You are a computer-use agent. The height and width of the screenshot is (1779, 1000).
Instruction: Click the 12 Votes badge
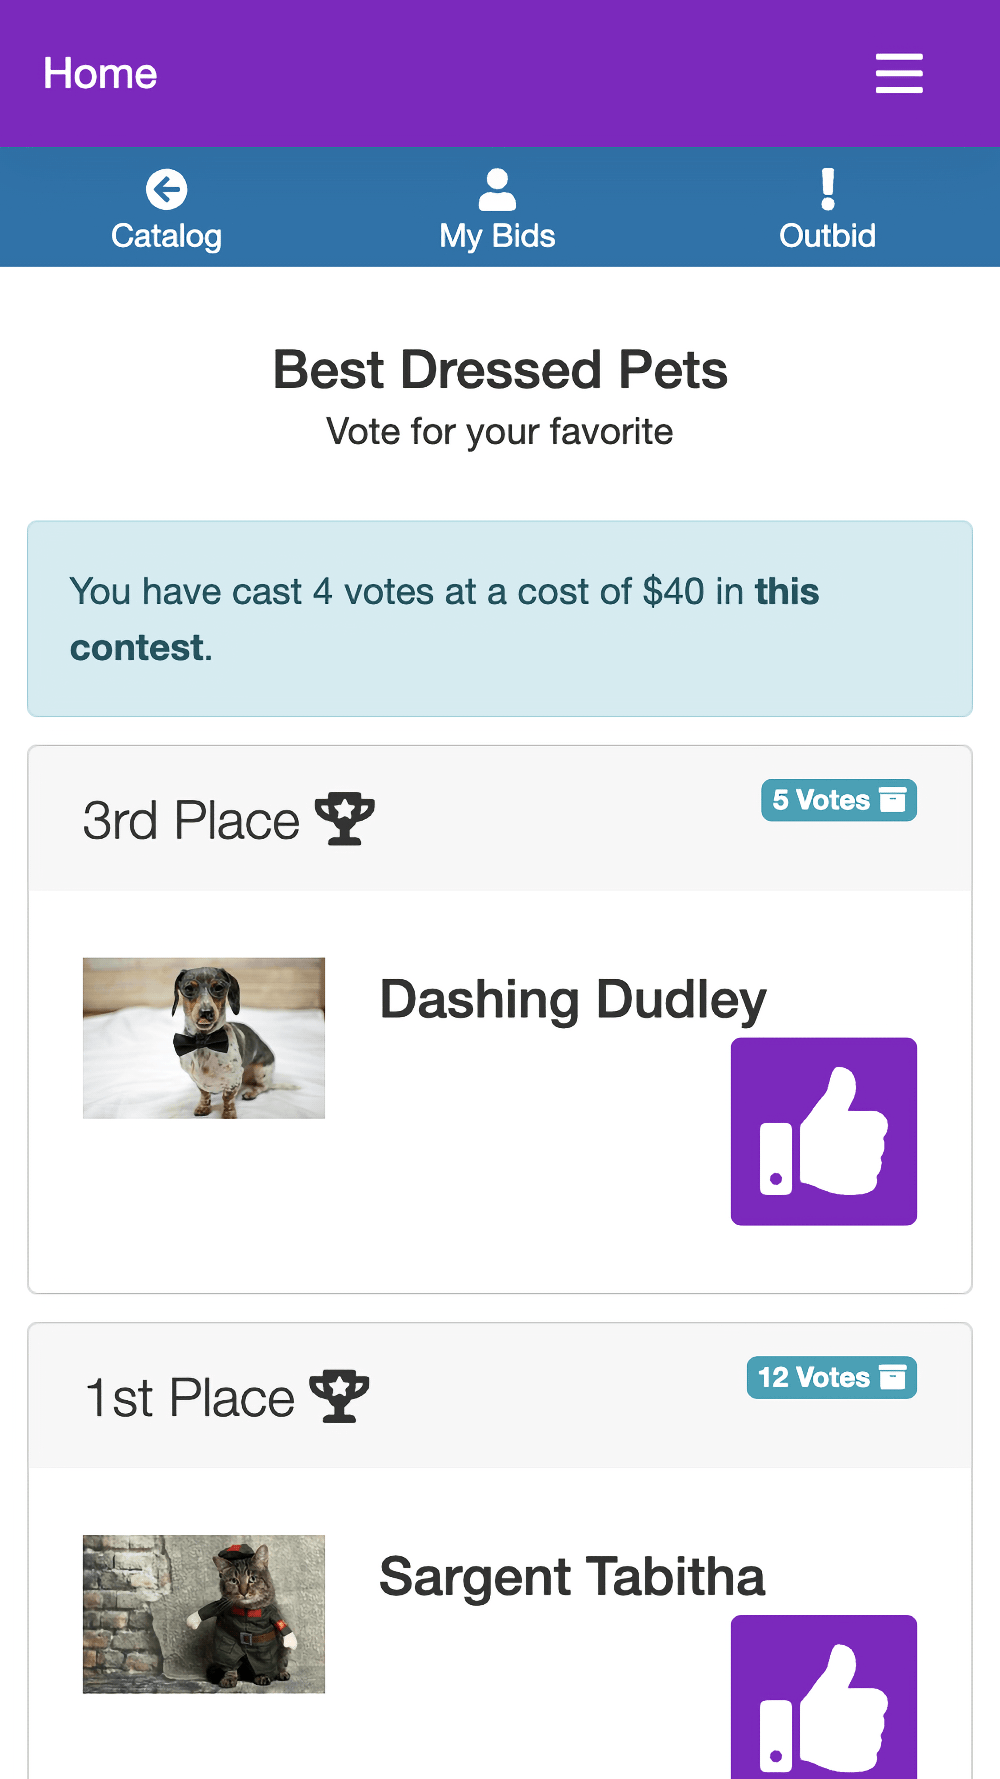pos(831,1378)
